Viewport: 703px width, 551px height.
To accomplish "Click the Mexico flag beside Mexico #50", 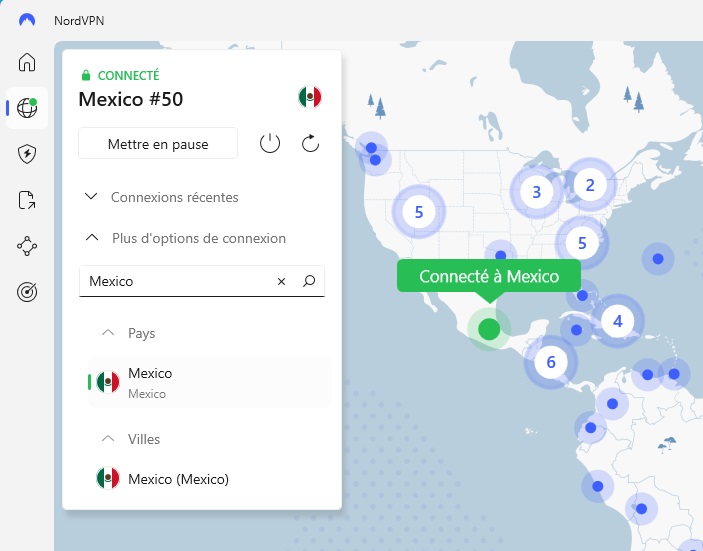I will click(x=310, y=97).
